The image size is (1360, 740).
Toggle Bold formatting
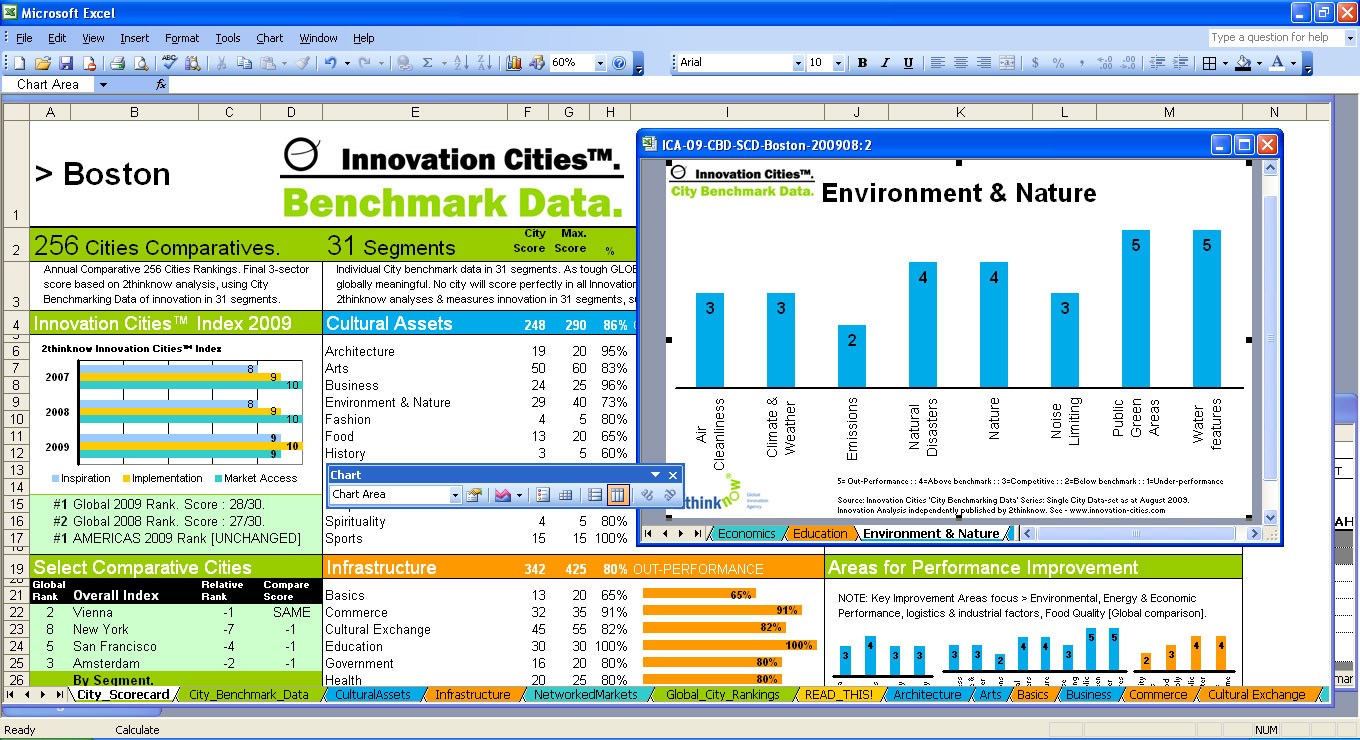coord(862,63)
